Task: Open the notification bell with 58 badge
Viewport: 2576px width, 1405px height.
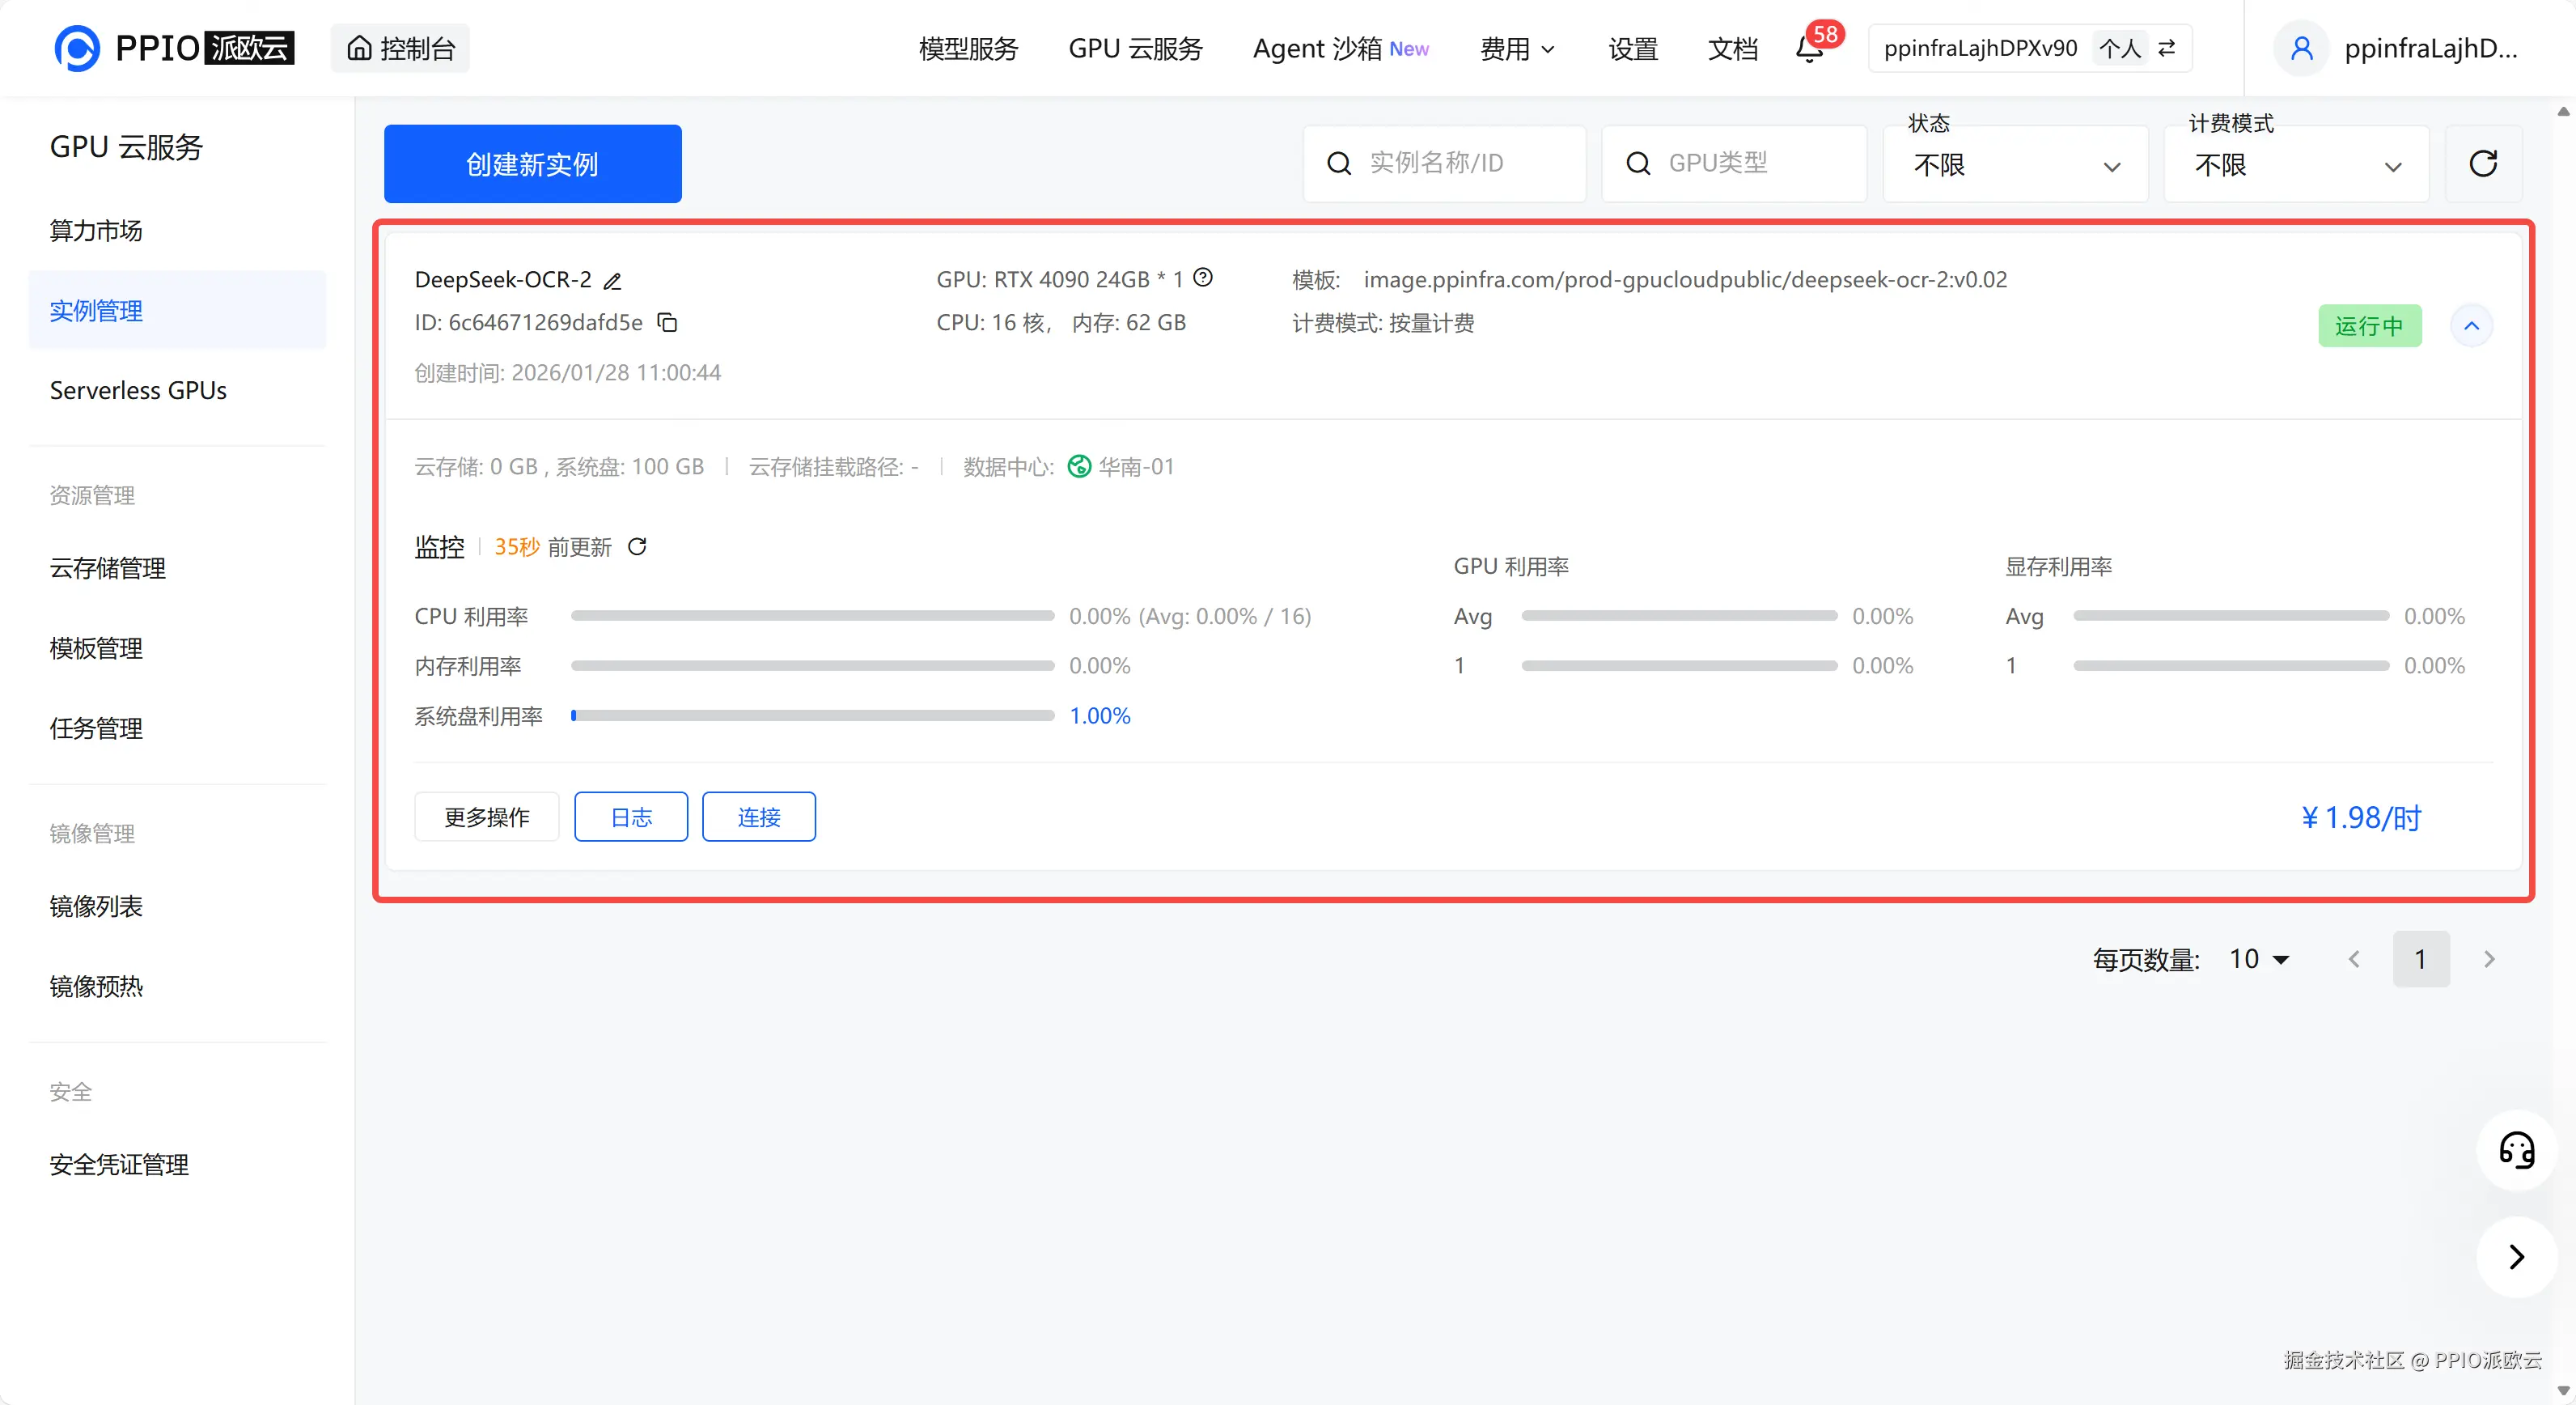Action: (1809, 48)
